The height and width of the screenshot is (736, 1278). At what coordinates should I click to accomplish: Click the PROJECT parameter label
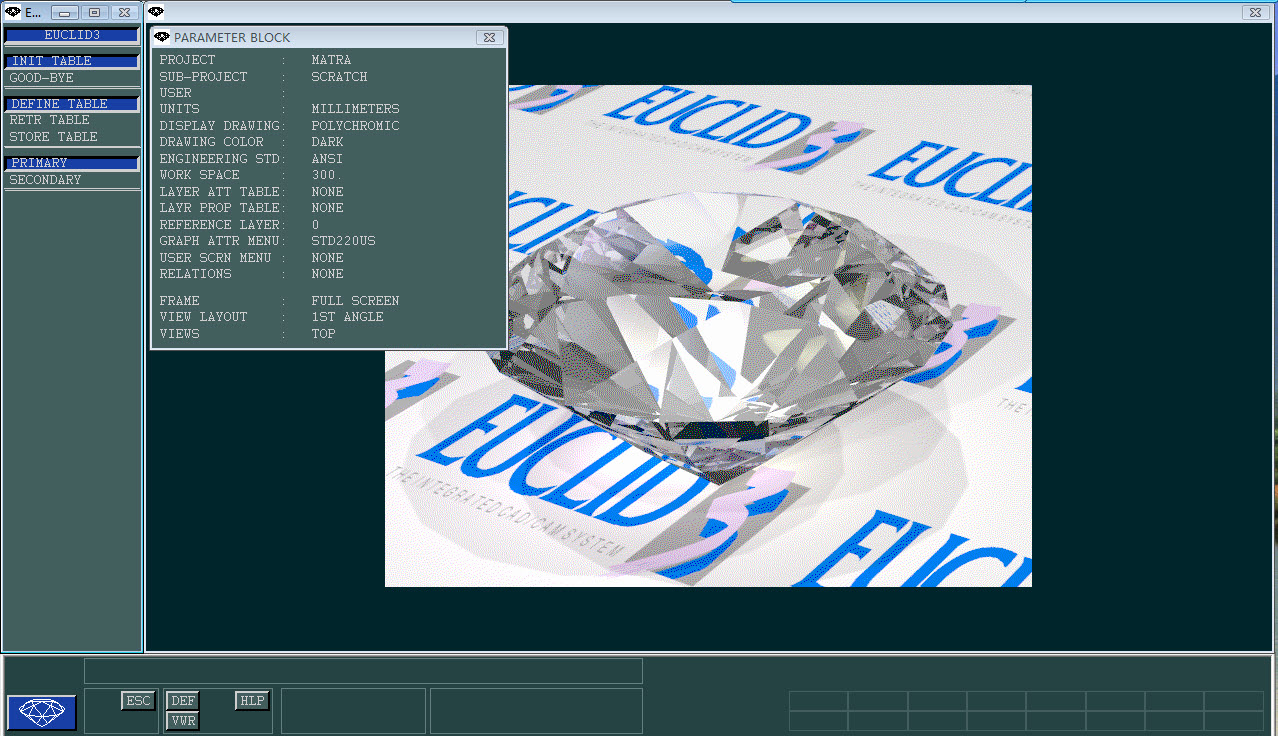click(x=188, y=60)
